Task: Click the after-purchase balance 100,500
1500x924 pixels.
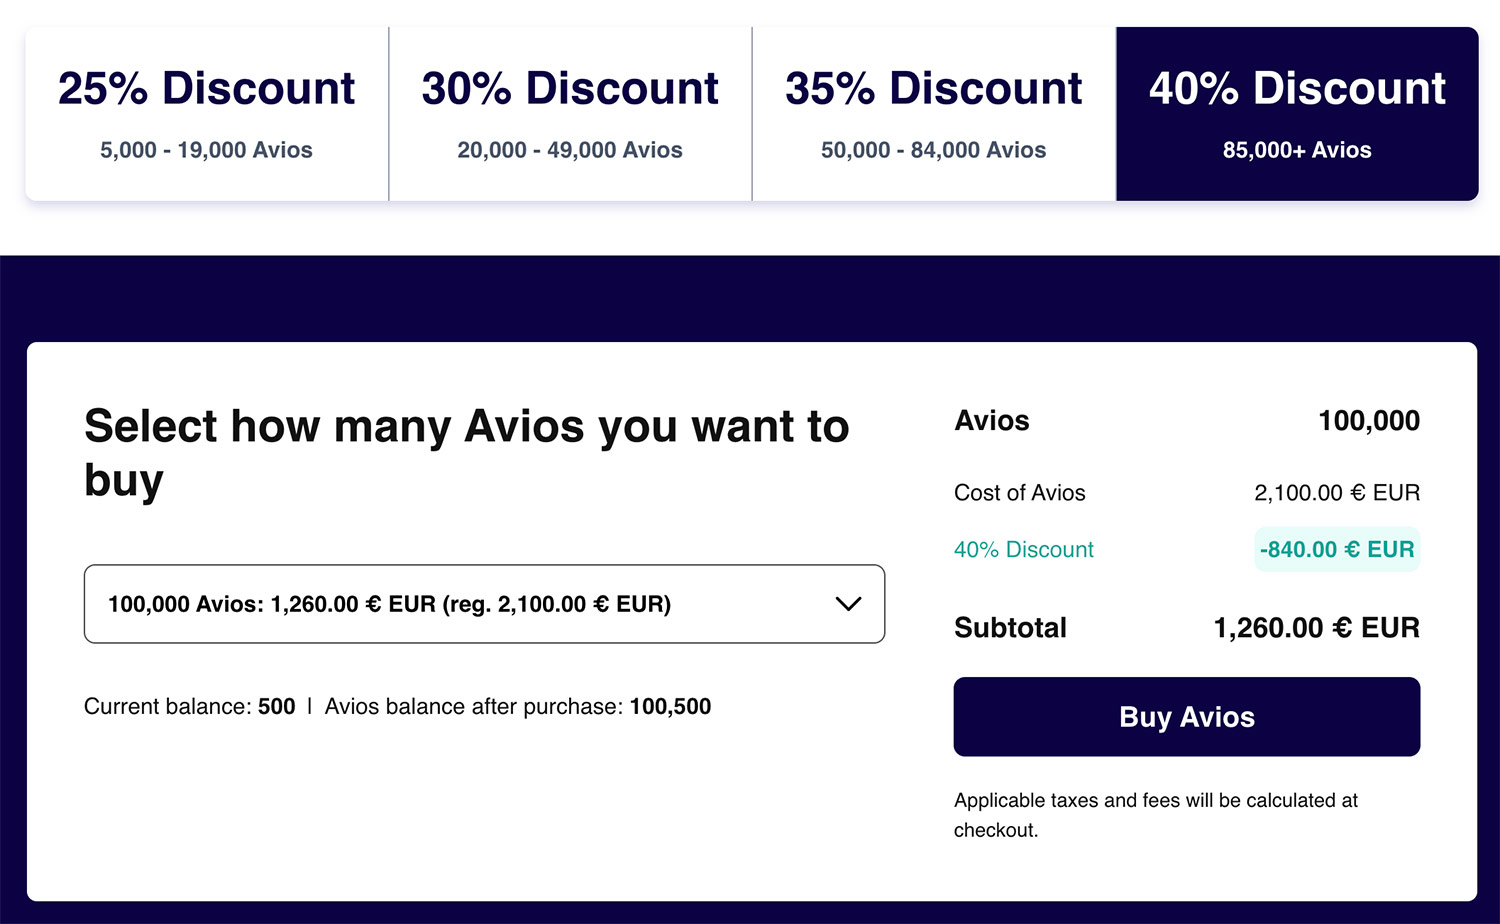Action: [x=670, y=707]
